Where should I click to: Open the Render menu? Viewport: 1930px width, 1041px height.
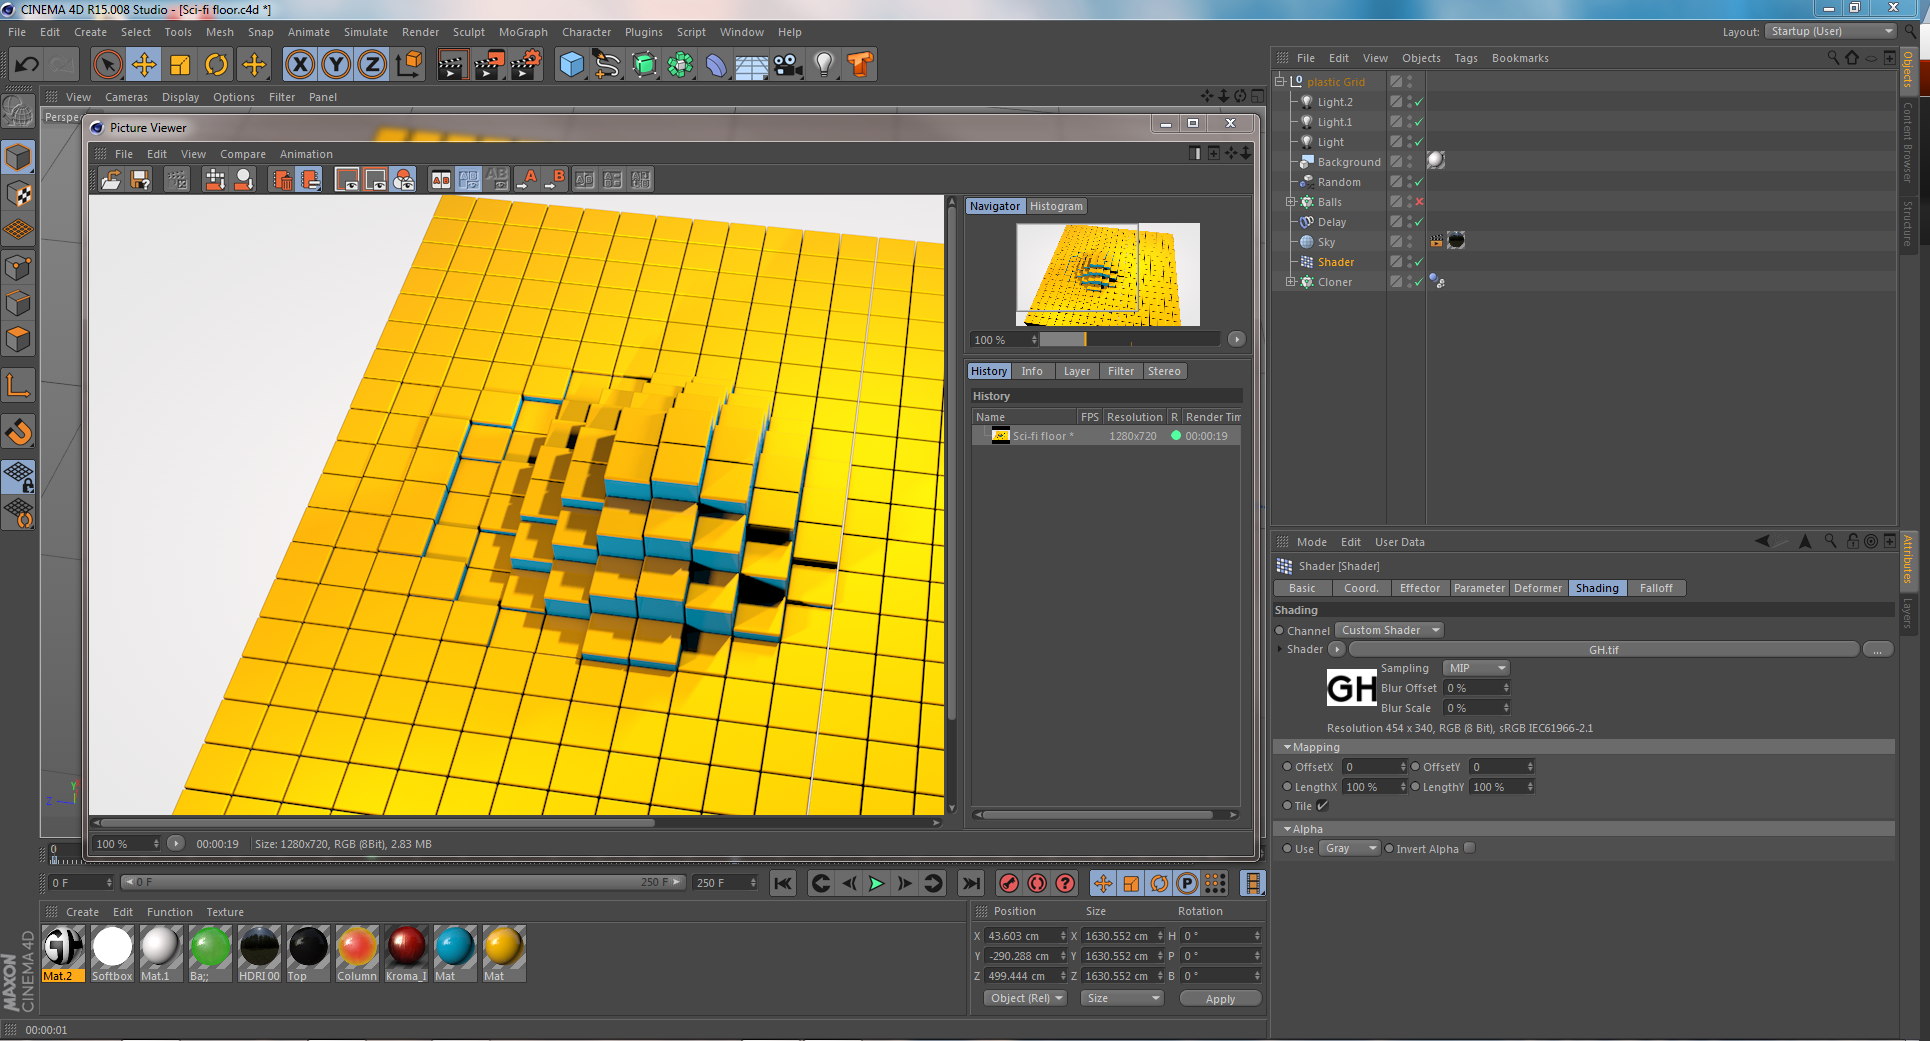420,32
